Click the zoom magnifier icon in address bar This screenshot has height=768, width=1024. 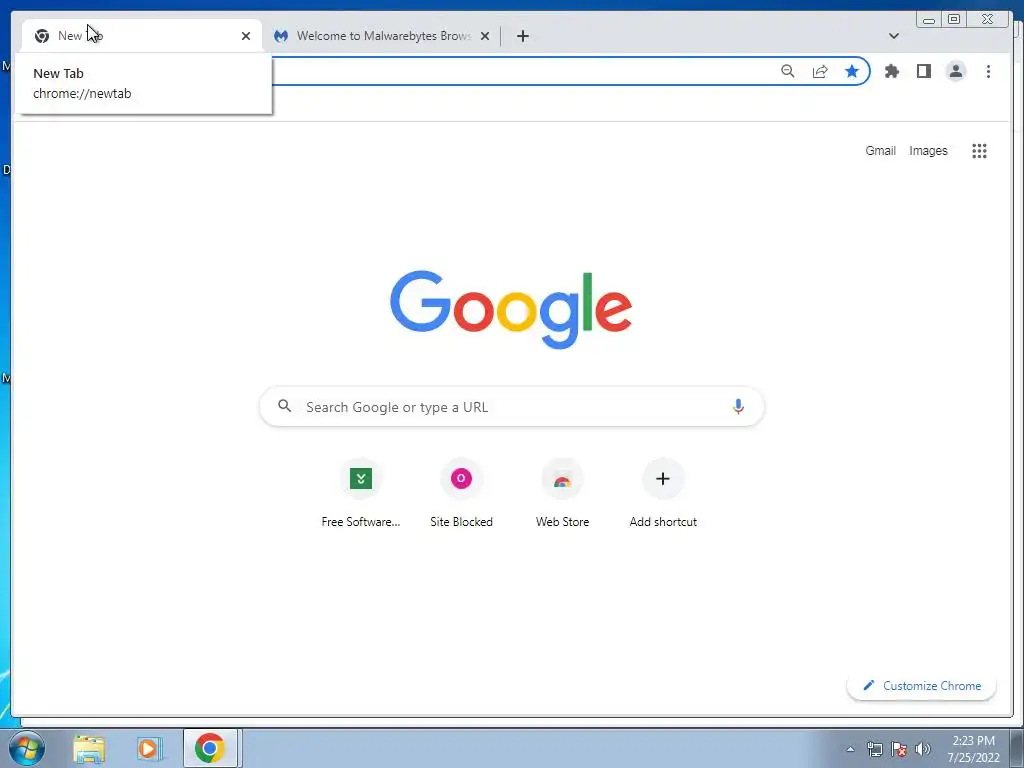pos(788,71)
